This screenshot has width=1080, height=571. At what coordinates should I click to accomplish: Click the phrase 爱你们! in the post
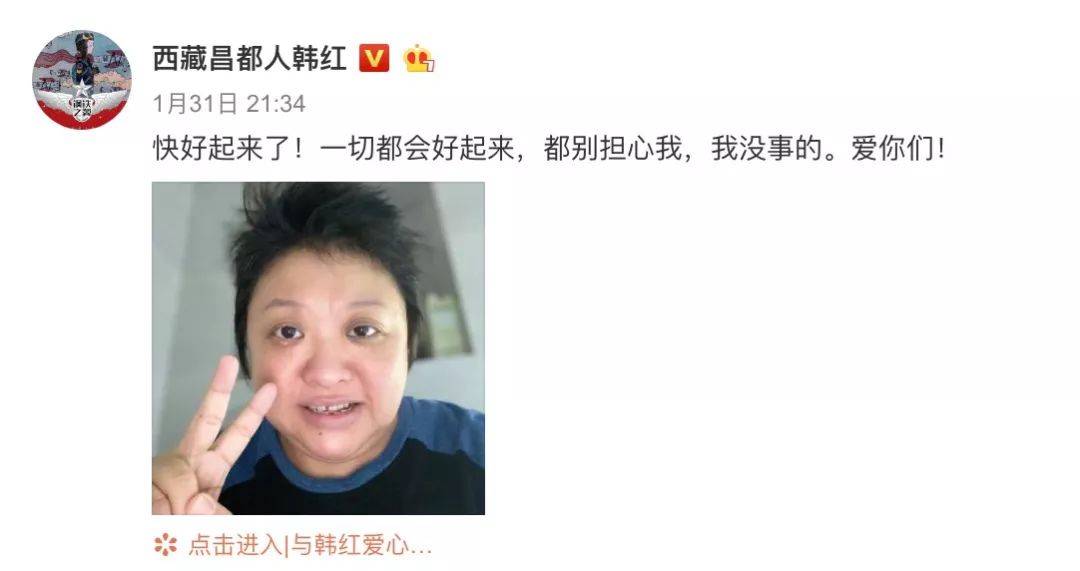898,148
